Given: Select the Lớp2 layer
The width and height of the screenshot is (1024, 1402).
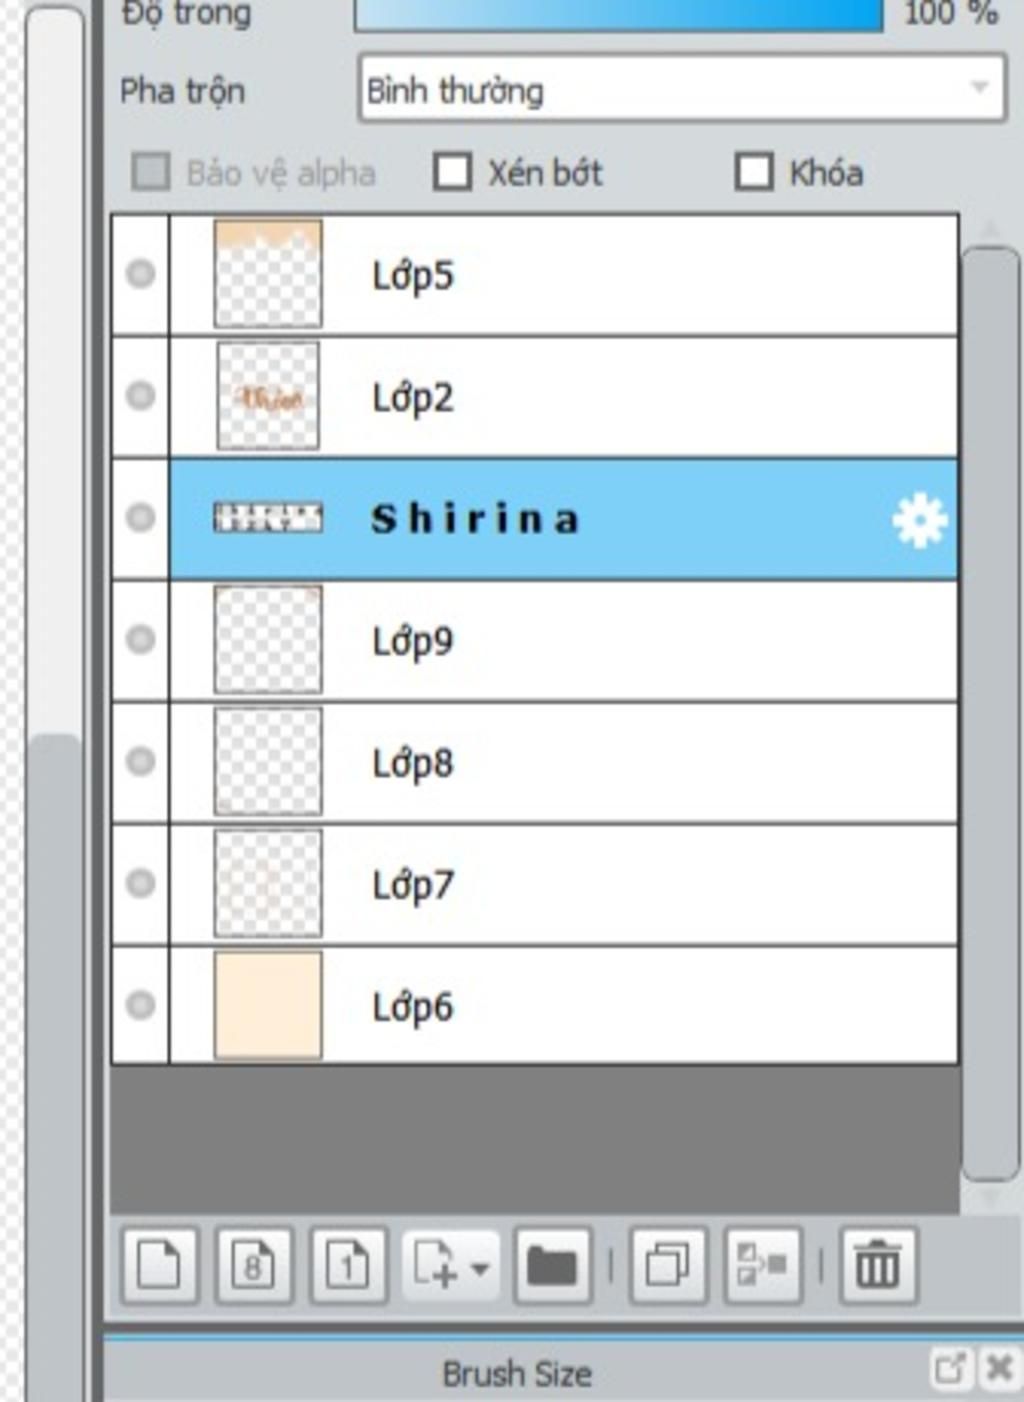Looking at the screenshot, I should (564, 397).
